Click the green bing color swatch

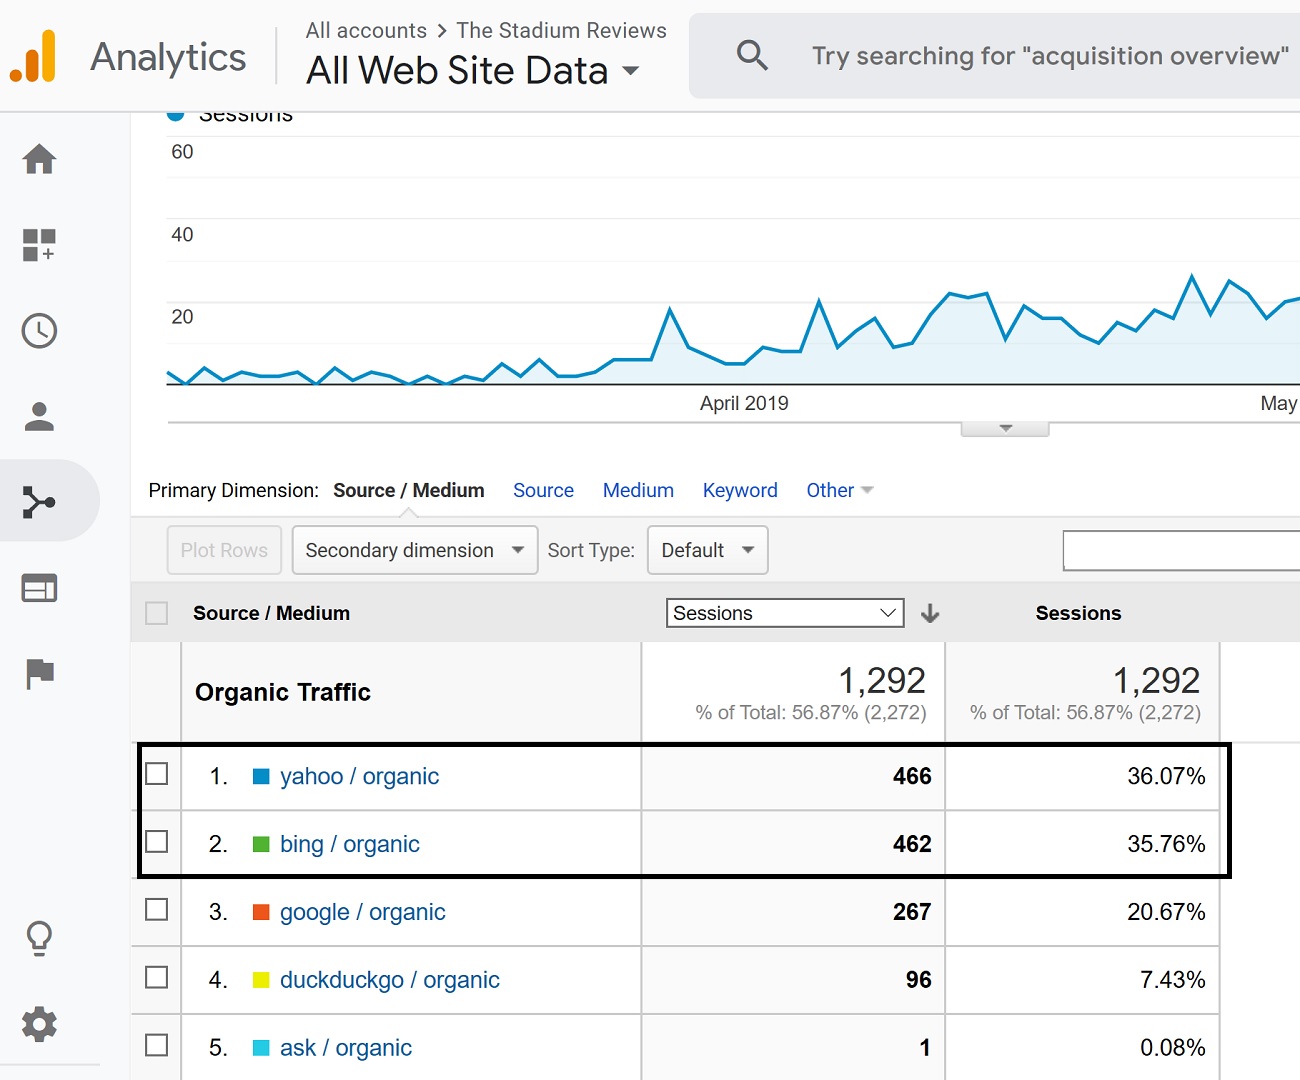click(261, 844)
